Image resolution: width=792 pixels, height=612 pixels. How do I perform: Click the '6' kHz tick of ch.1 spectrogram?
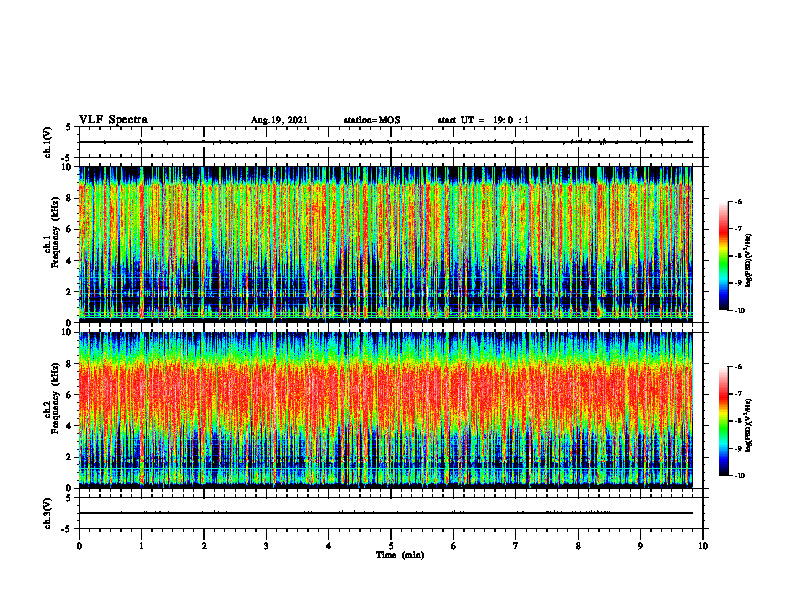70,229
